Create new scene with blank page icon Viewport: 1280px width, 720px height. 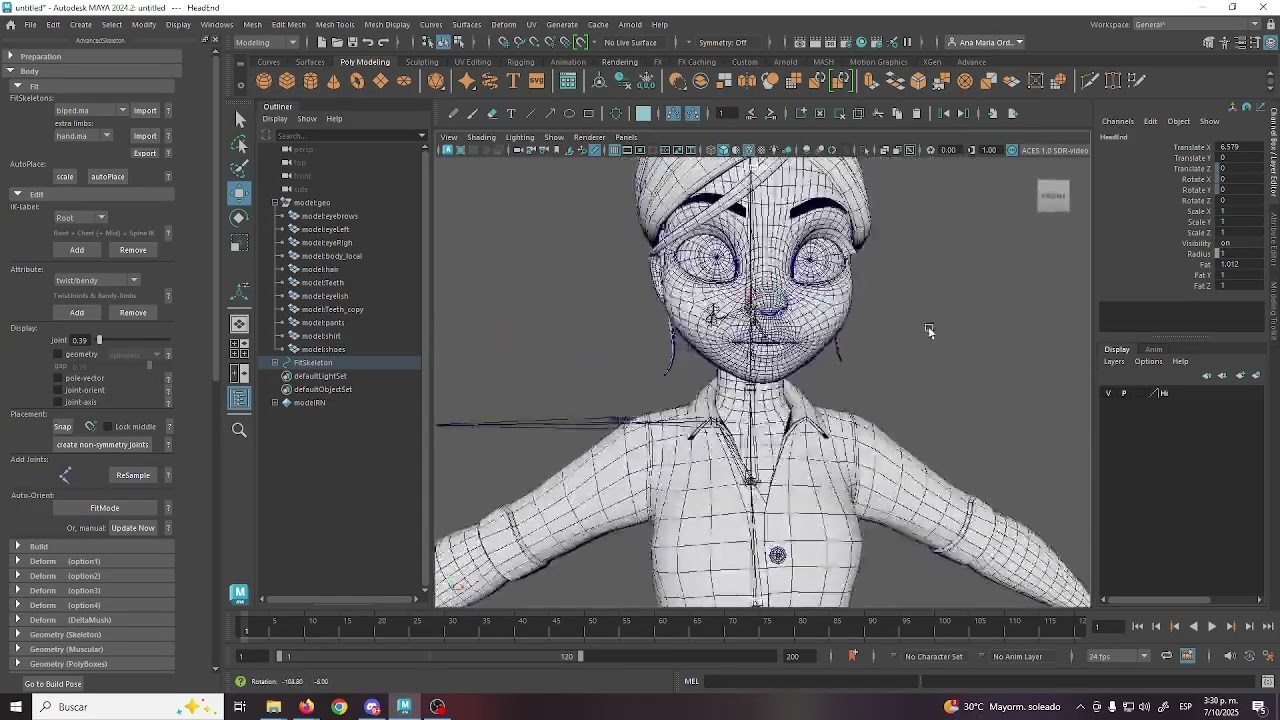[322, 42]
